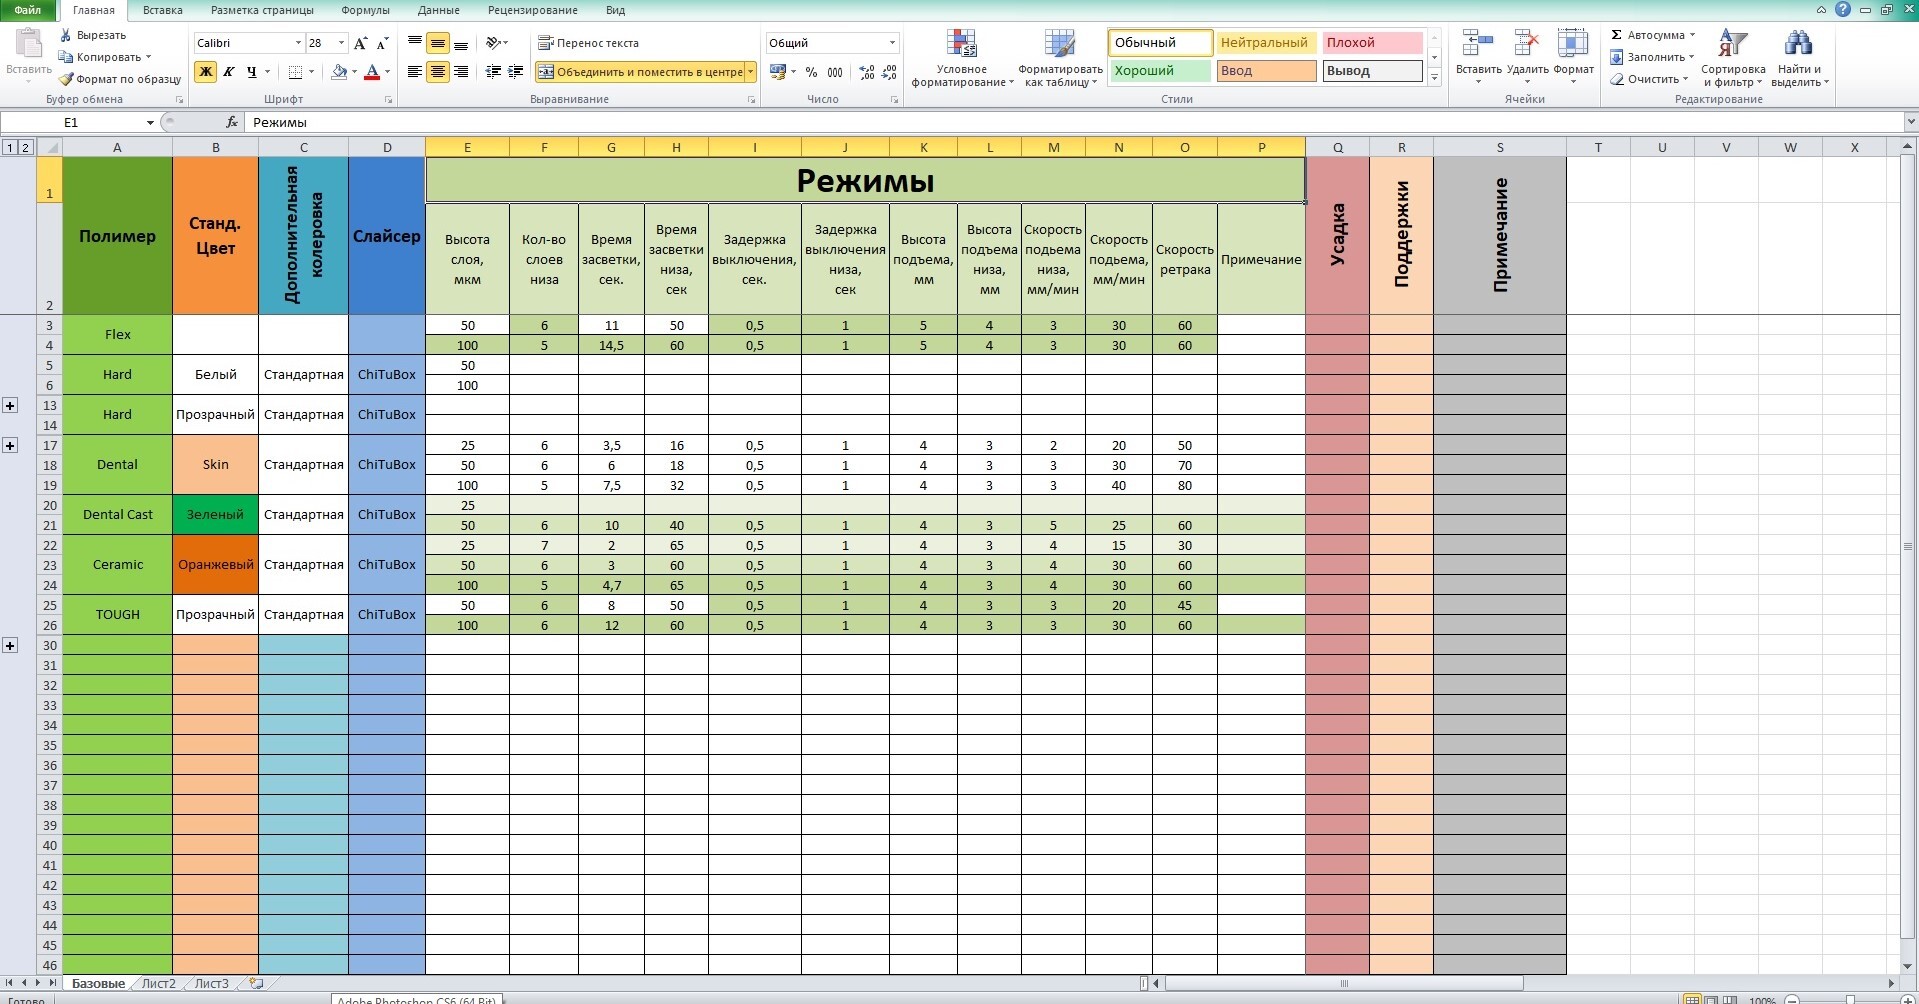Open the accounting number format icon

tap(778, 72)
